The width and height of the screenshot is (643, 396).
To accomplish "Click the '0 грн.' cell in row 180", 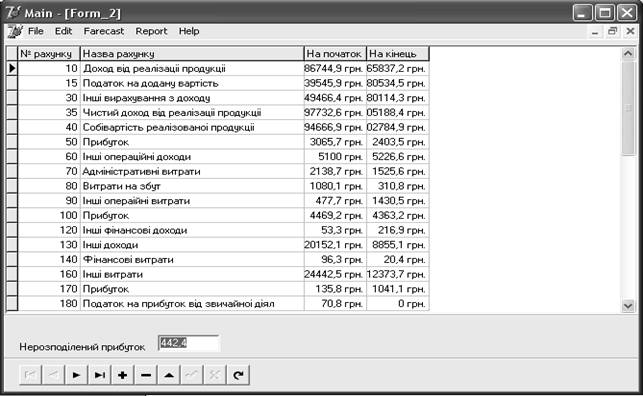I will tap(398, 304).
